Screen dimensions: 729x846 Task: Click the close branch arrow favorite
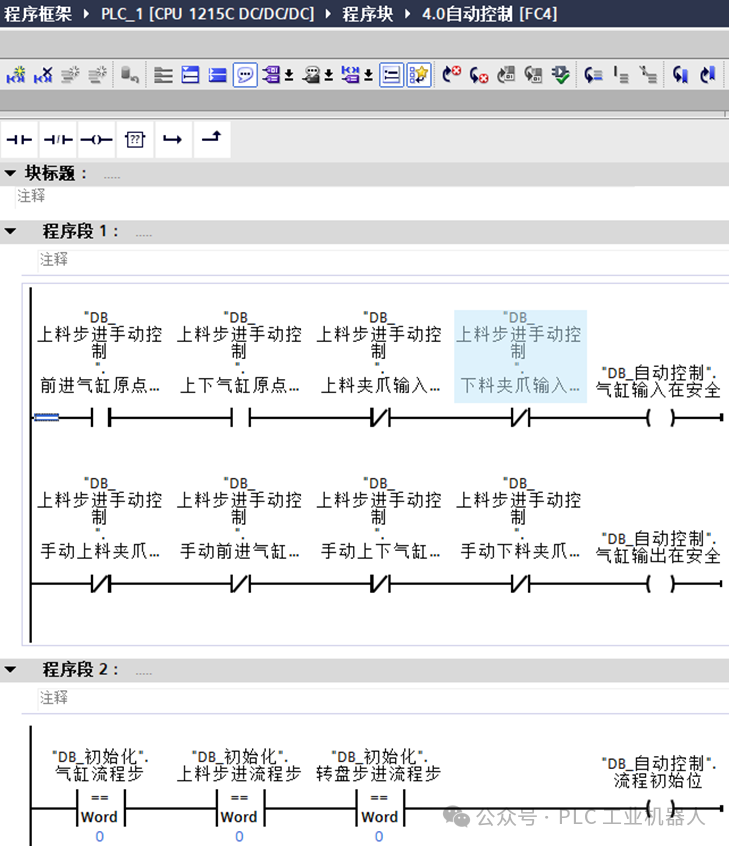[212, 140]
